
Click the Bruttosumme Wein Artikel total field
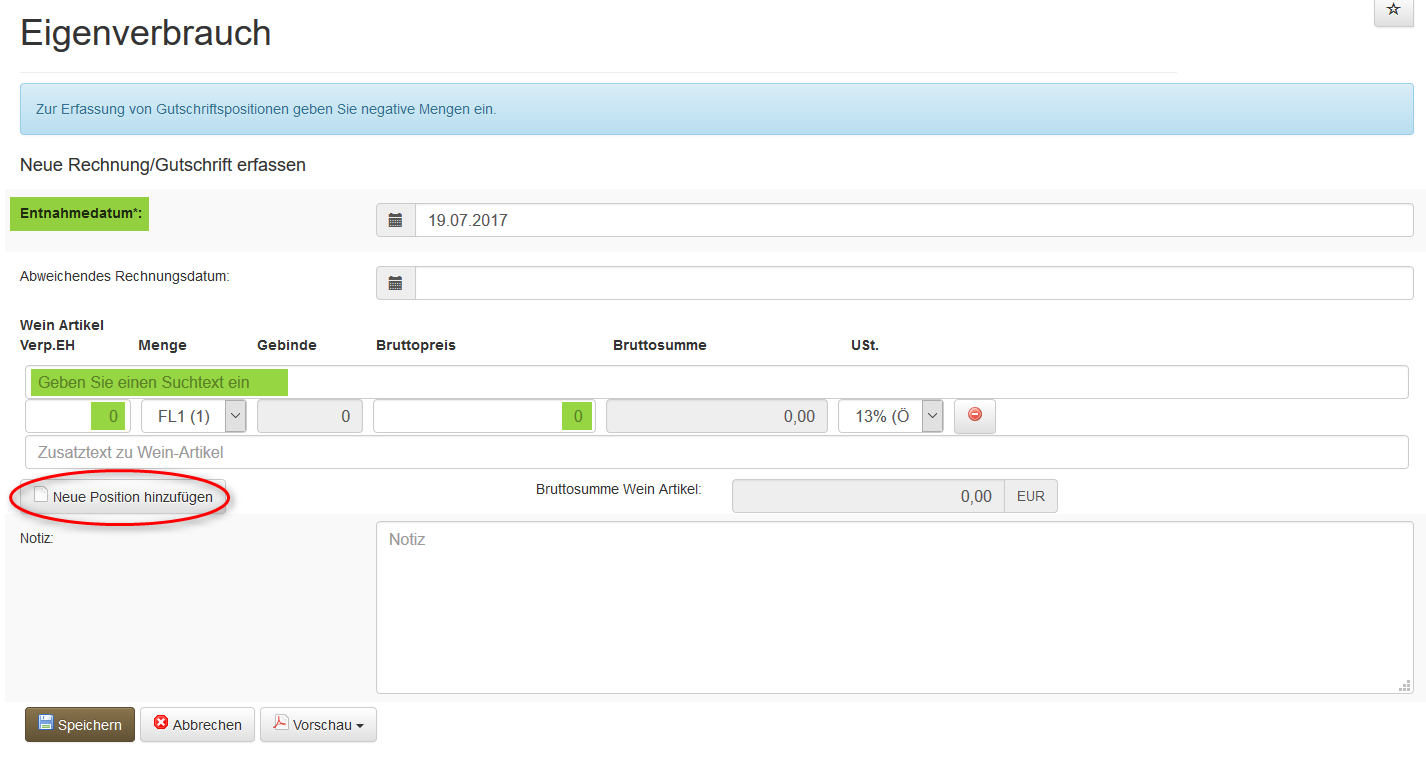[867, 496]
